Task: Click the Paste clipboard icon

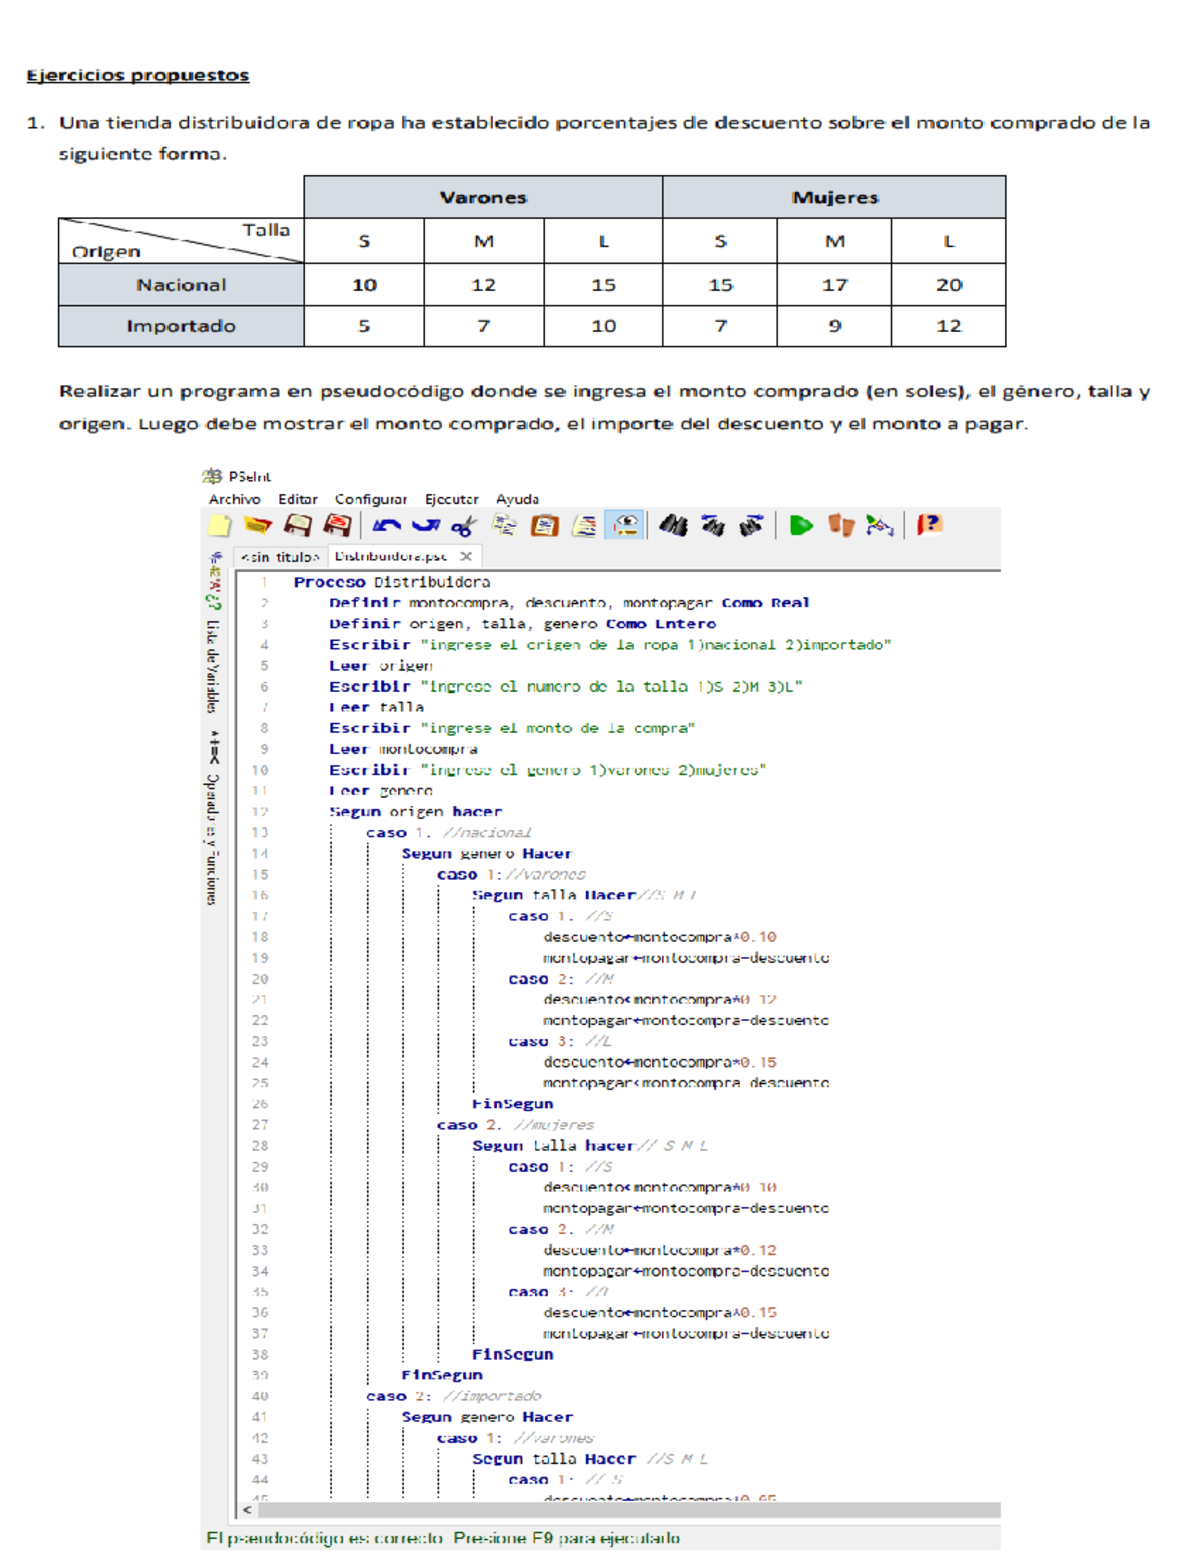Action: click(544, 526)
